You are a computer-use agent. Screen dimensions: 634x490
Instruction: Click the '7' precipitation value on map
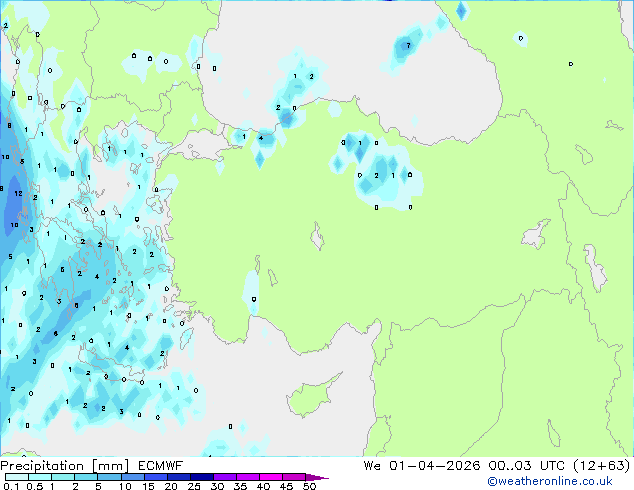point(408,45)
